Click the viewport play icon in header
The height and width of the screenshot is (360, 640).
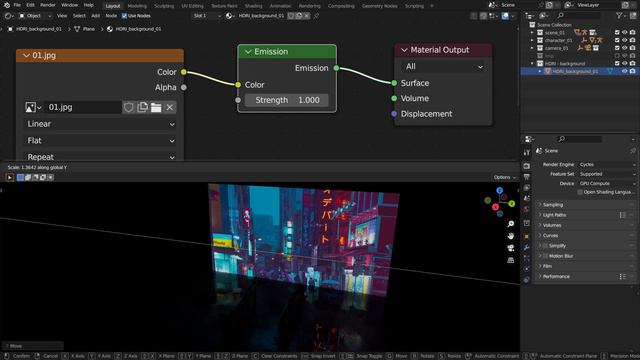tap(9, 178)
